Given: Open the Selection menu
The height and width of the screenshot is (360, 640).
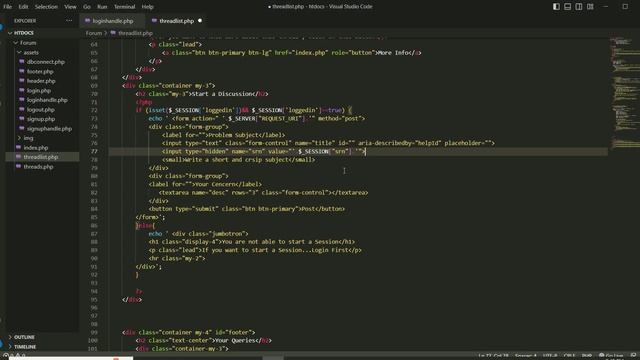Looking at the screenshot, I should click(x=46, y=7).
